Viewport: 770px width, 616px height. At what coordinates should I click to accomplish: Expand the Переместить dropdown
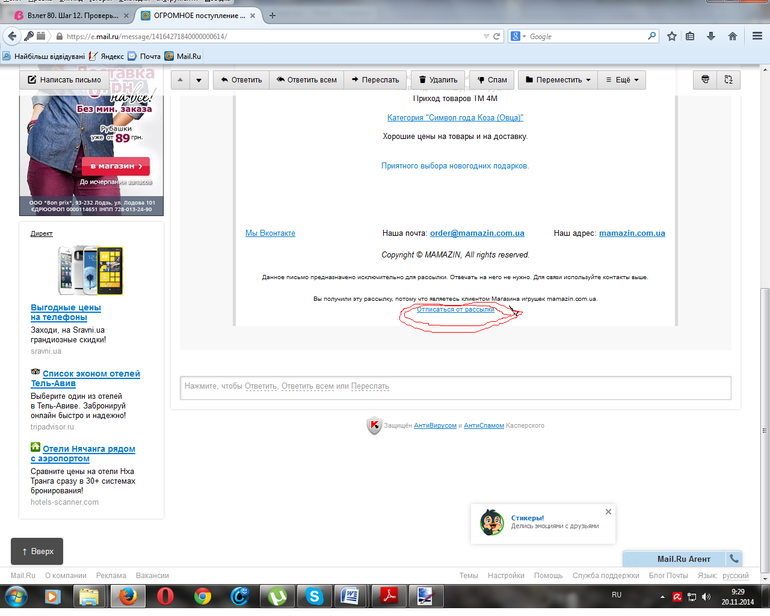tap(557, 80)
